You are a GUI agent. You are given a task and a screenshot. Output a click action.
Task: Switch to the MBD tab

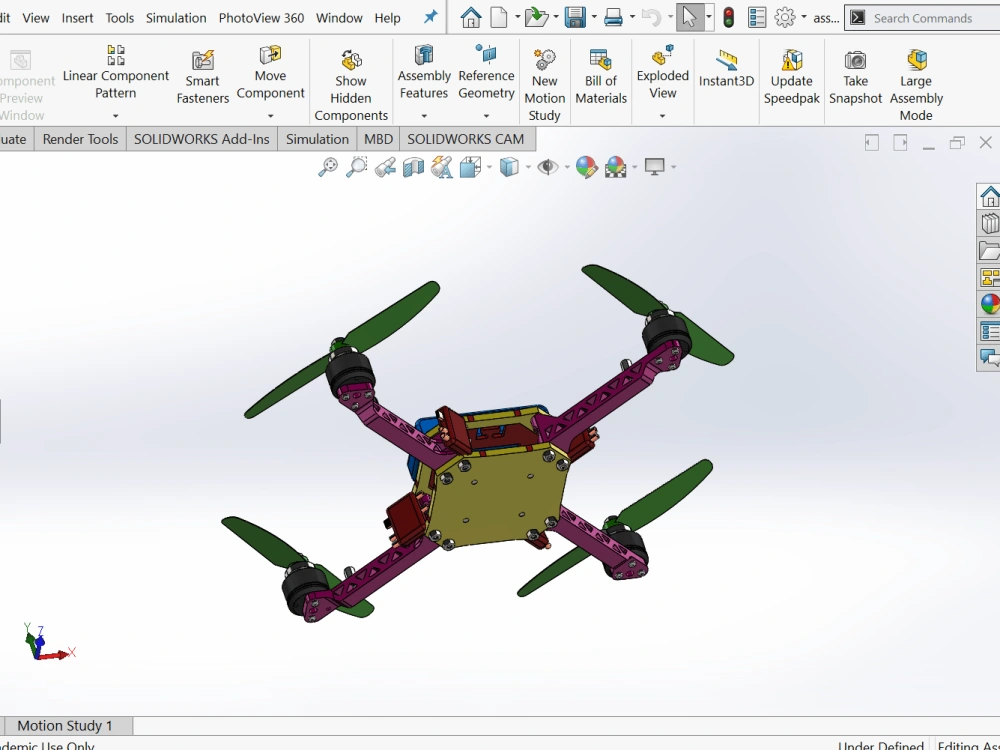(378, 139)
